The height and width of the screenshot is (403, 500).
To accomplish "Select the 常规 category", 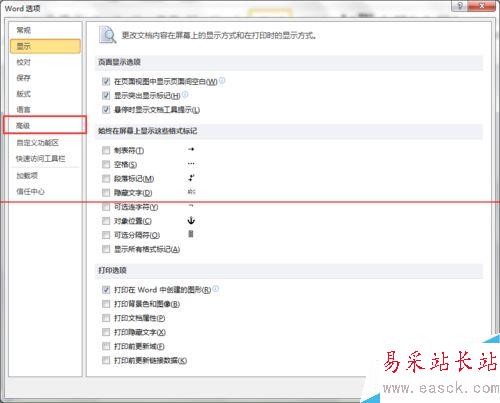I will 45,30.
